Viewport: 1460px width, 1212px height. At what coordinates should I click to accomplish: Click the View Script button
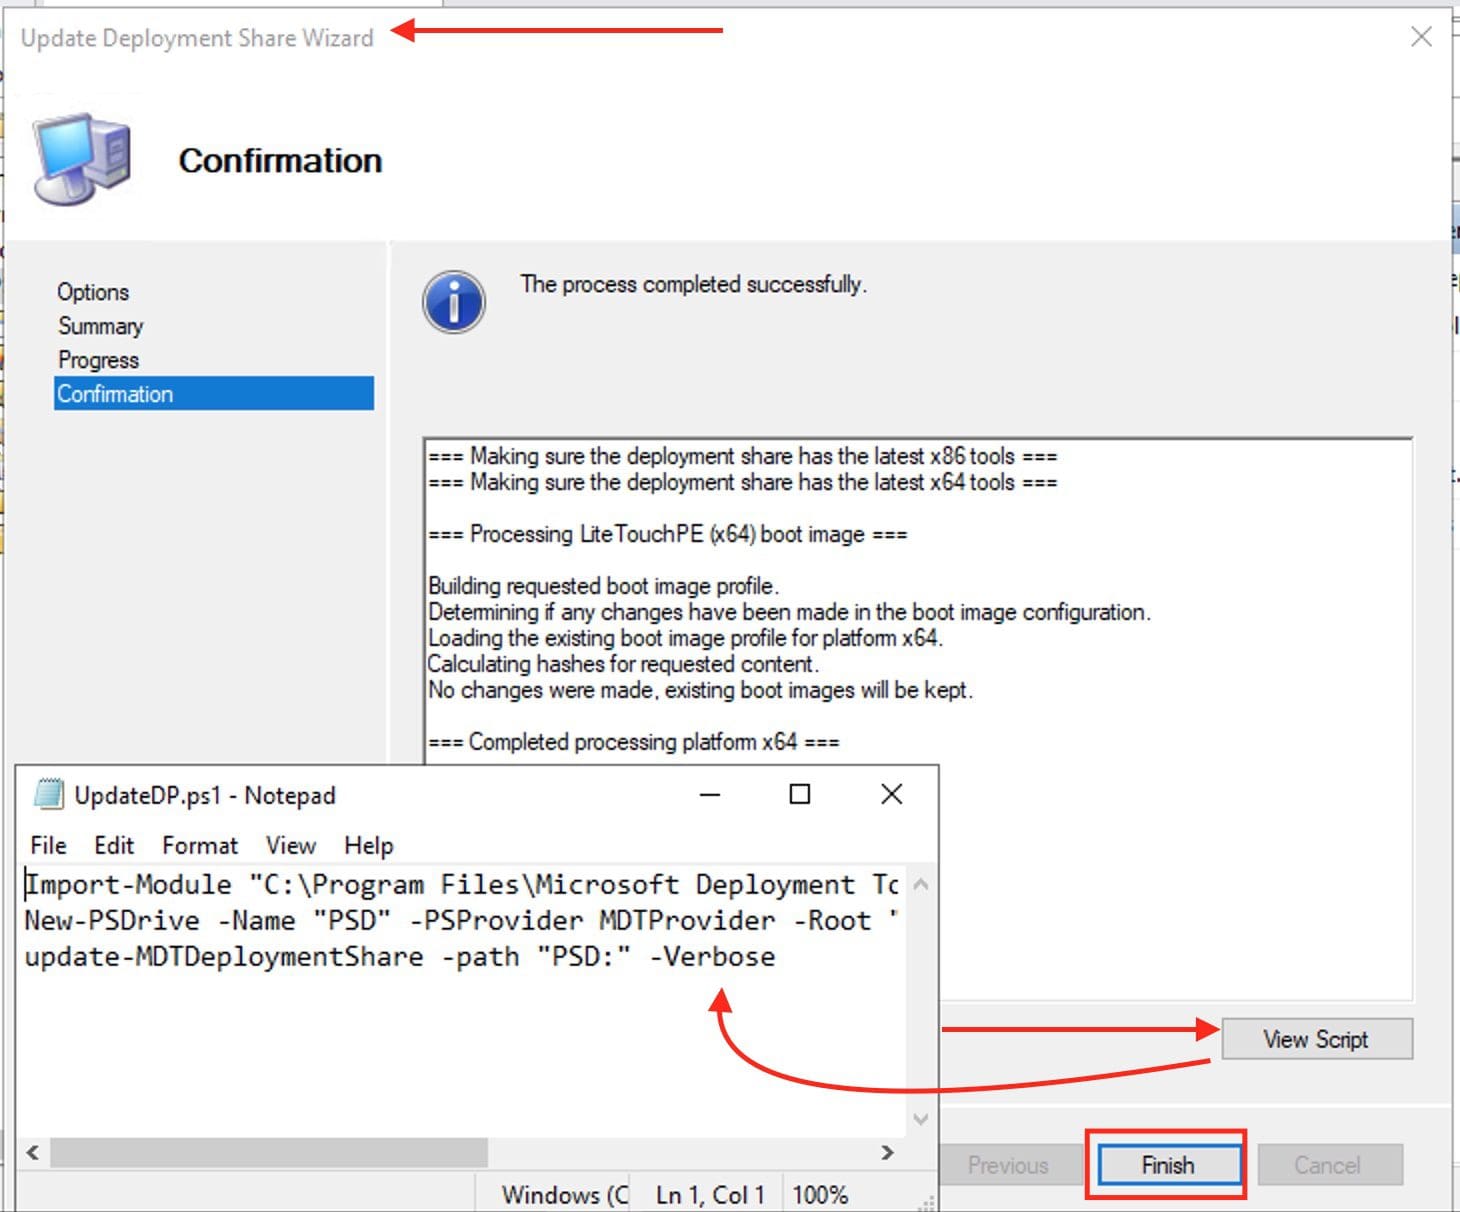click(x=1316, y=1039)
